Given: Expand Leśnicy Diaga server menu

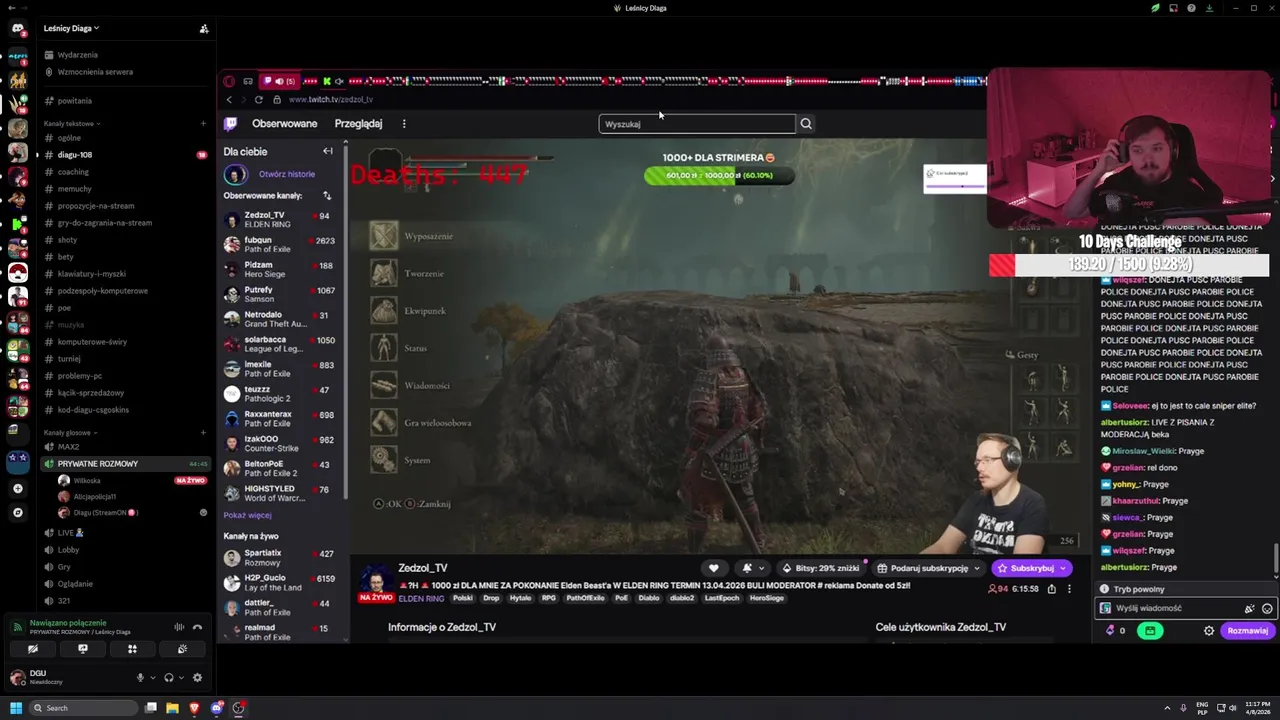Looking at the screenshot, I should (x=71, y=29).
